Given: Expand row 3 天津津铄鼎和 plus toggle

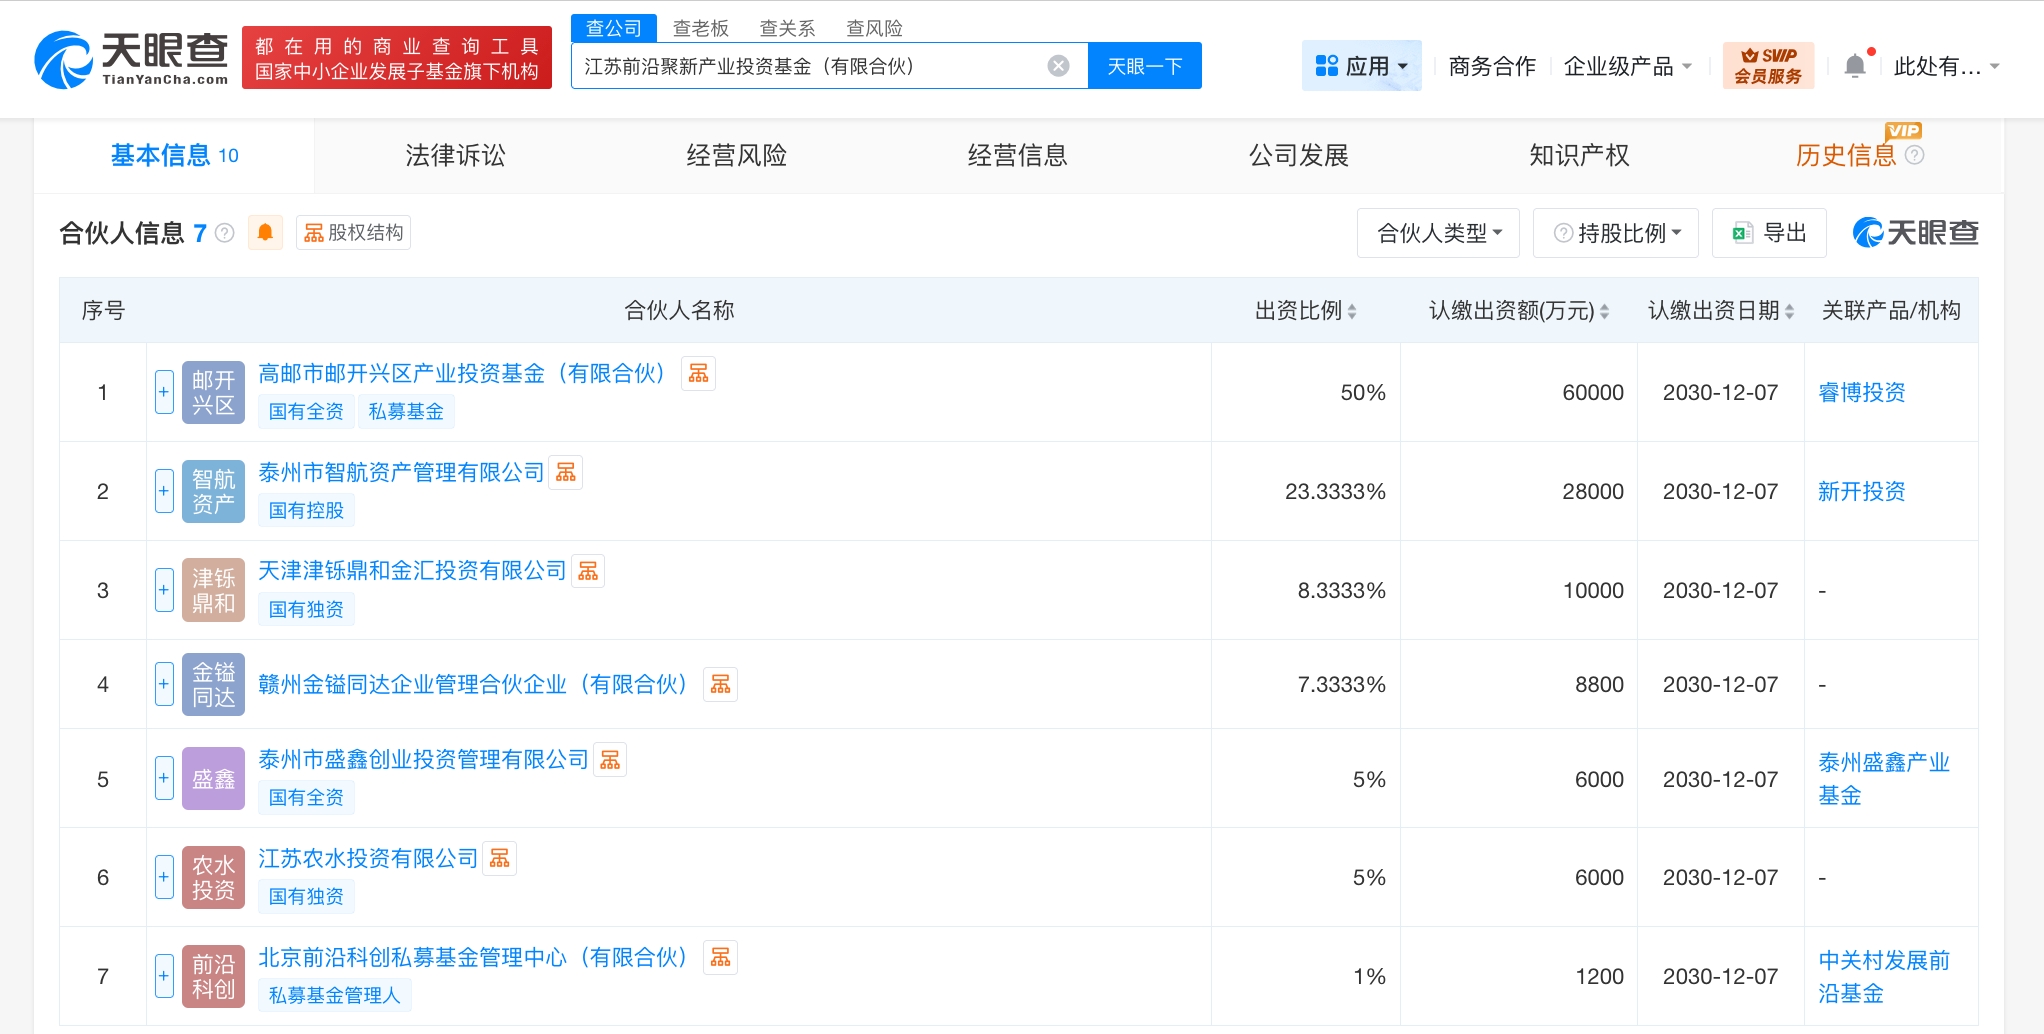Looking at the screenshot, I should click(x=164, y=590).
